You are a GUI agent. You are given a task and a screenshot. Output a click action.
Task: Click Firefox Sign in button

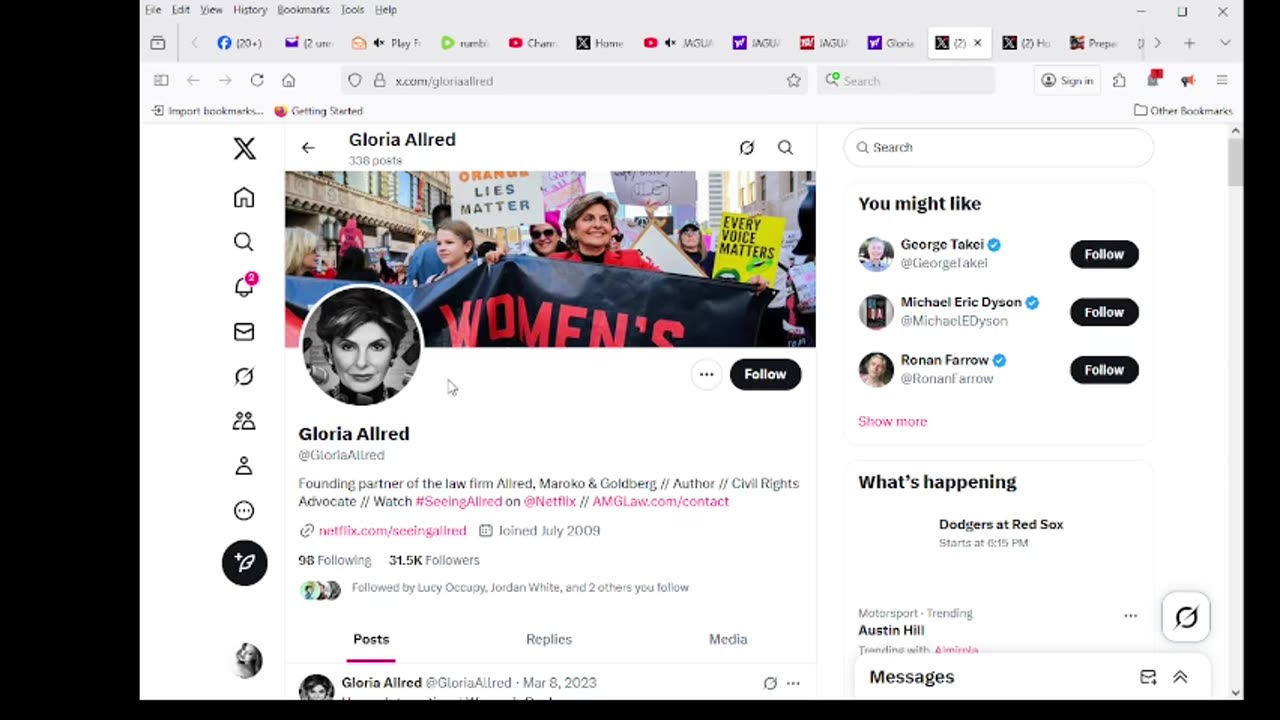coord(1067,80)
